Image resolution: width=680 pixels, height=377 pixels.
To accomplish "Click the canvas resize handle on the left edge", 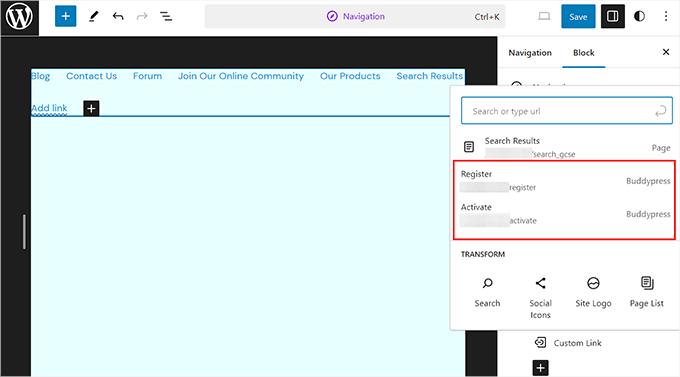I will 24,232.
